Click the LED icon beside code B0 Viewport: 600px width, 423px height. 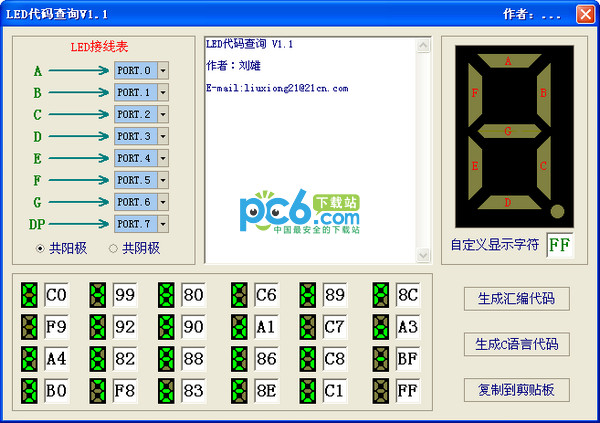(29, 391)
